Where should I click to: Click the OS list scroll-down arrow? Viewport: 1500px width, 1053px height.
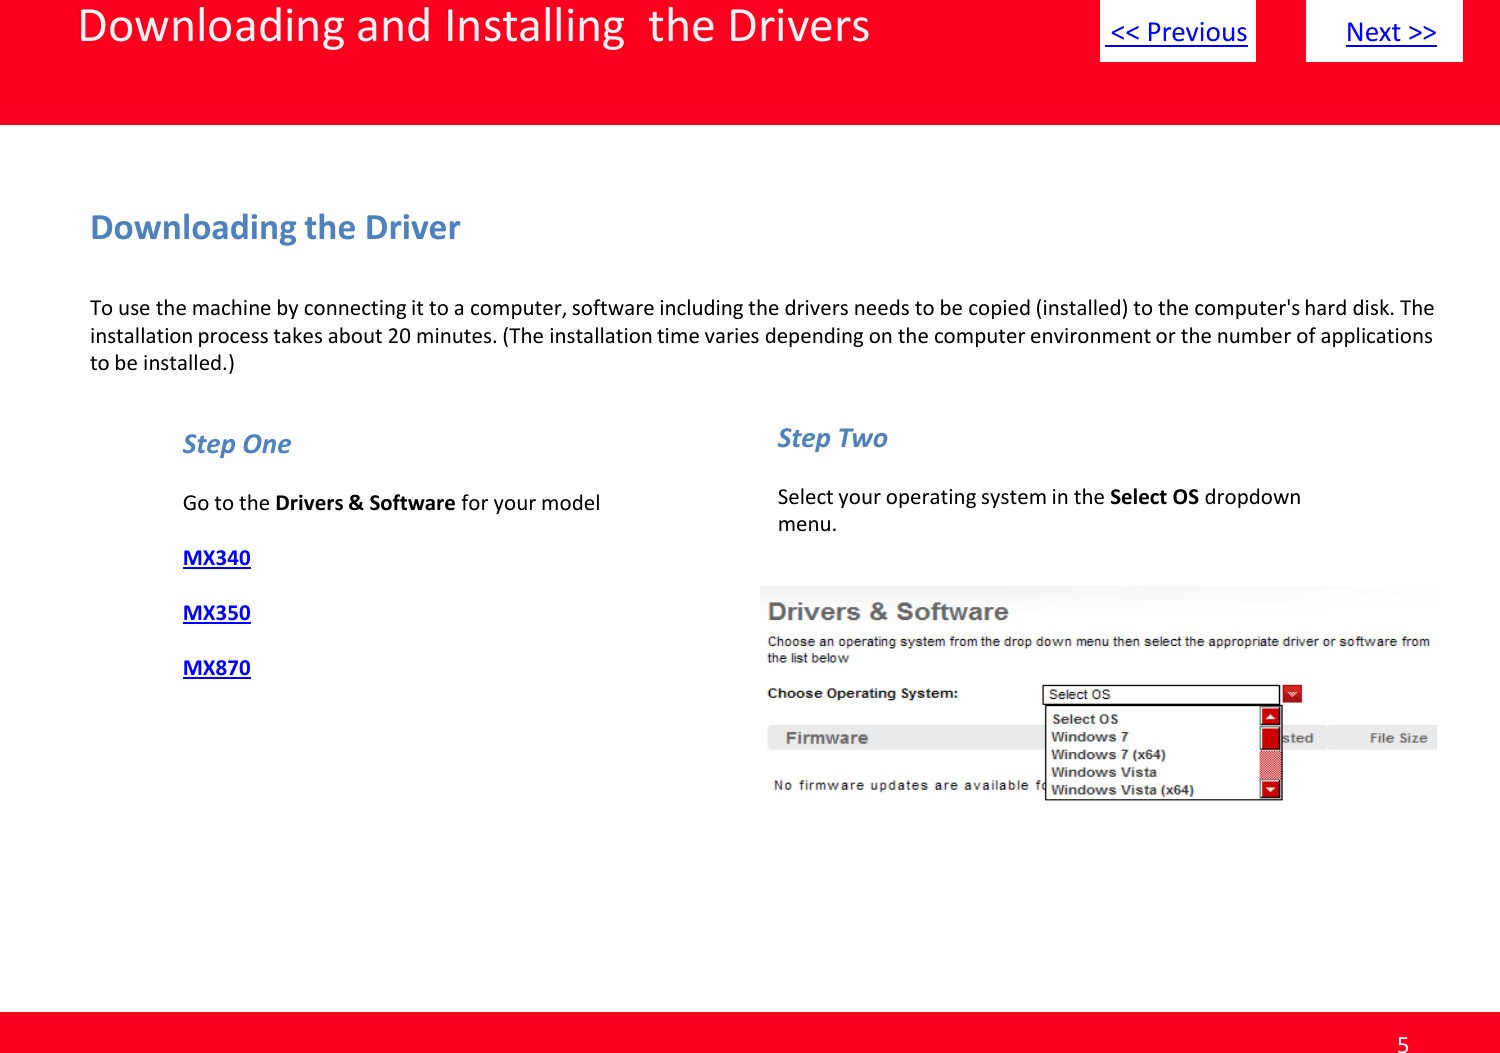point(1271,790)
